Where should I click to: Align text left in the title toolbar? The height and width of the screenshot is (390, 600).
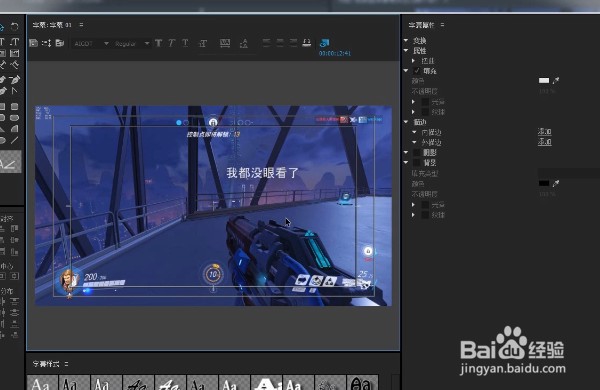point(266,43)
